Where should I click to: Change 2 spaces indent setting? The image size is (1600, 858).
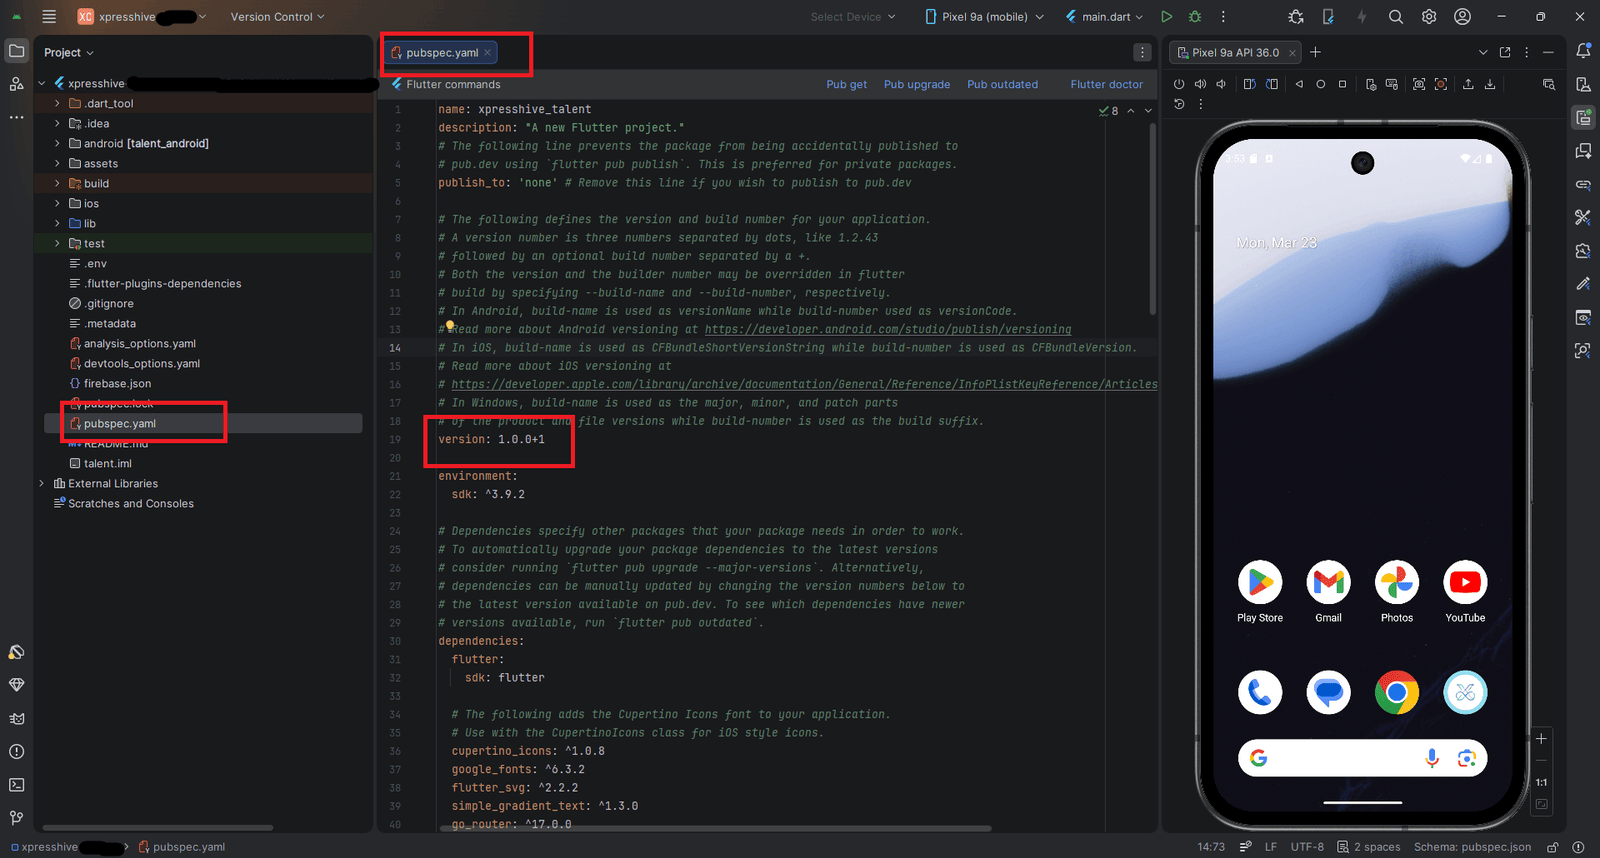click(1369, 847)
